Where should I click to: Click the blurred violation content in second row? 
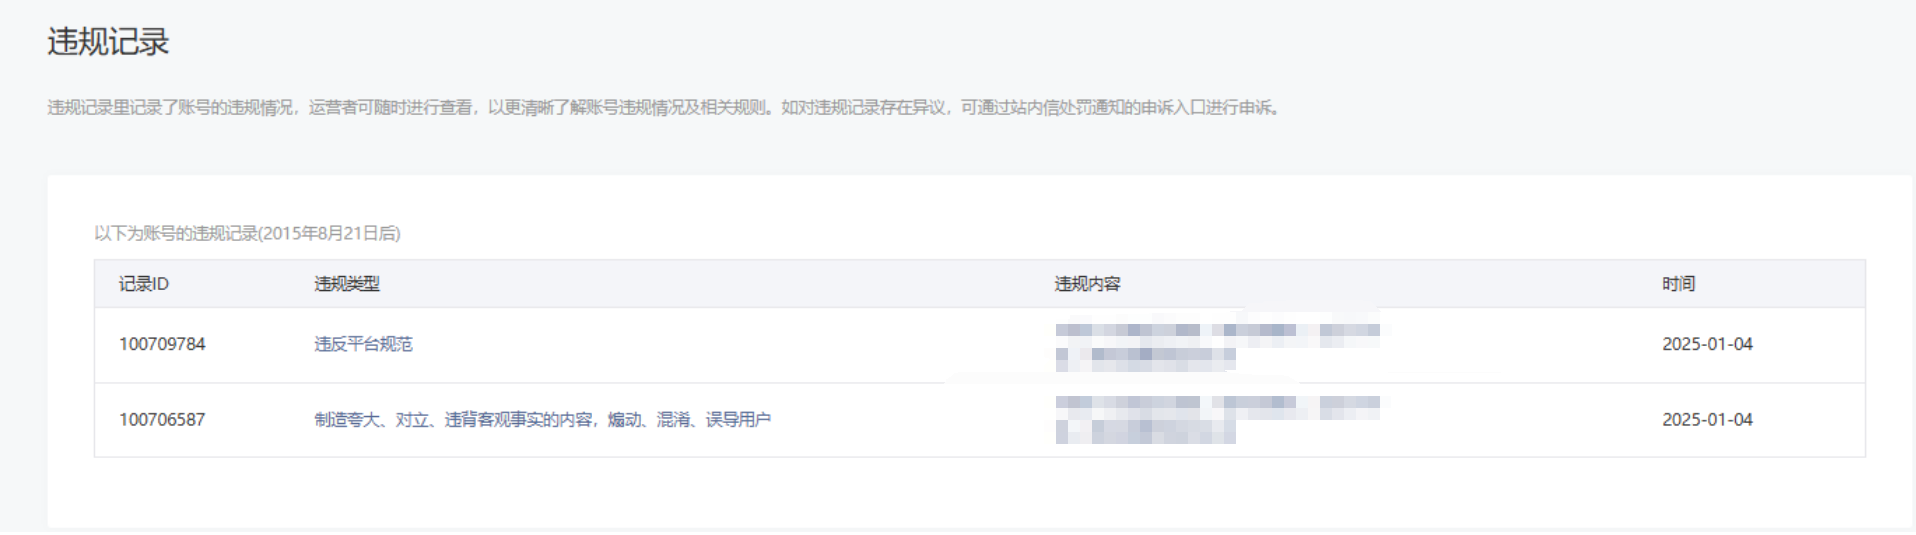tap(1217, 419)
